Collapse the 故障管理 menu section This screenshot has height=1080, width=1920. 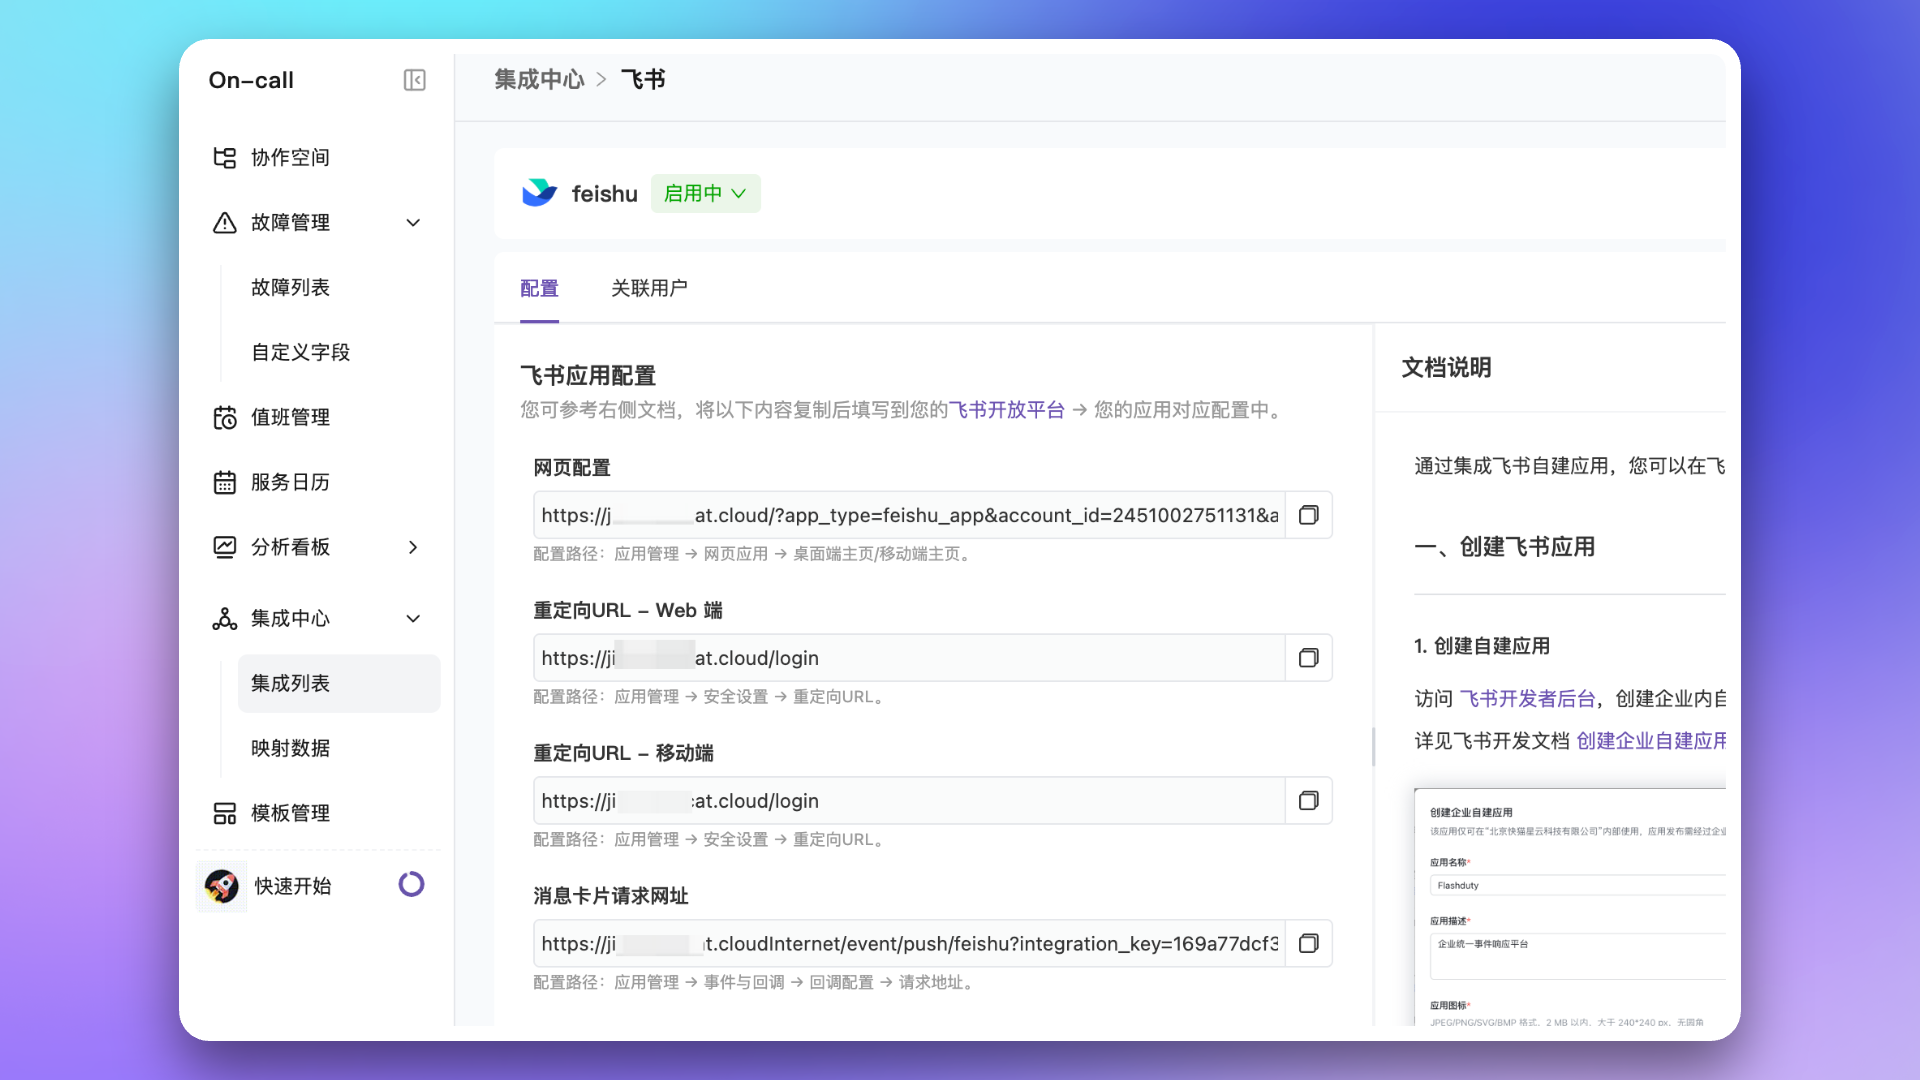click(x=413, y=222)
